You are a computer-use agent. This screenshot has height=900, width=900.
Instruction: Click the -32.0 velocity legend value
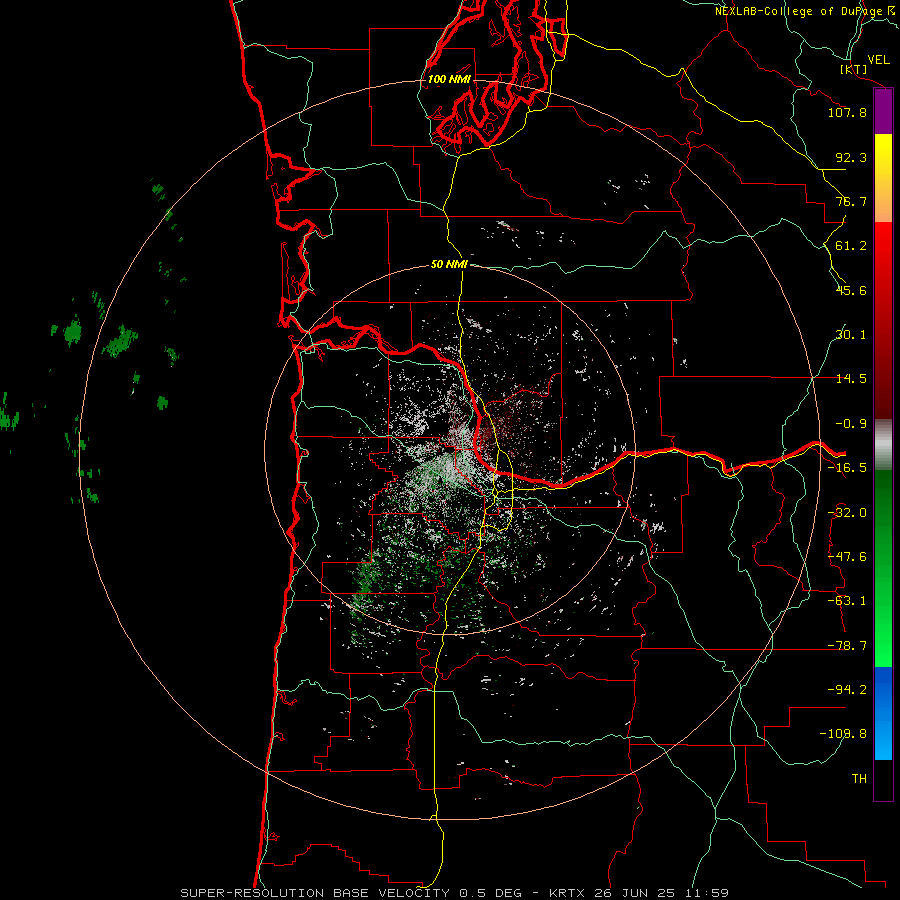click(847, 513)
